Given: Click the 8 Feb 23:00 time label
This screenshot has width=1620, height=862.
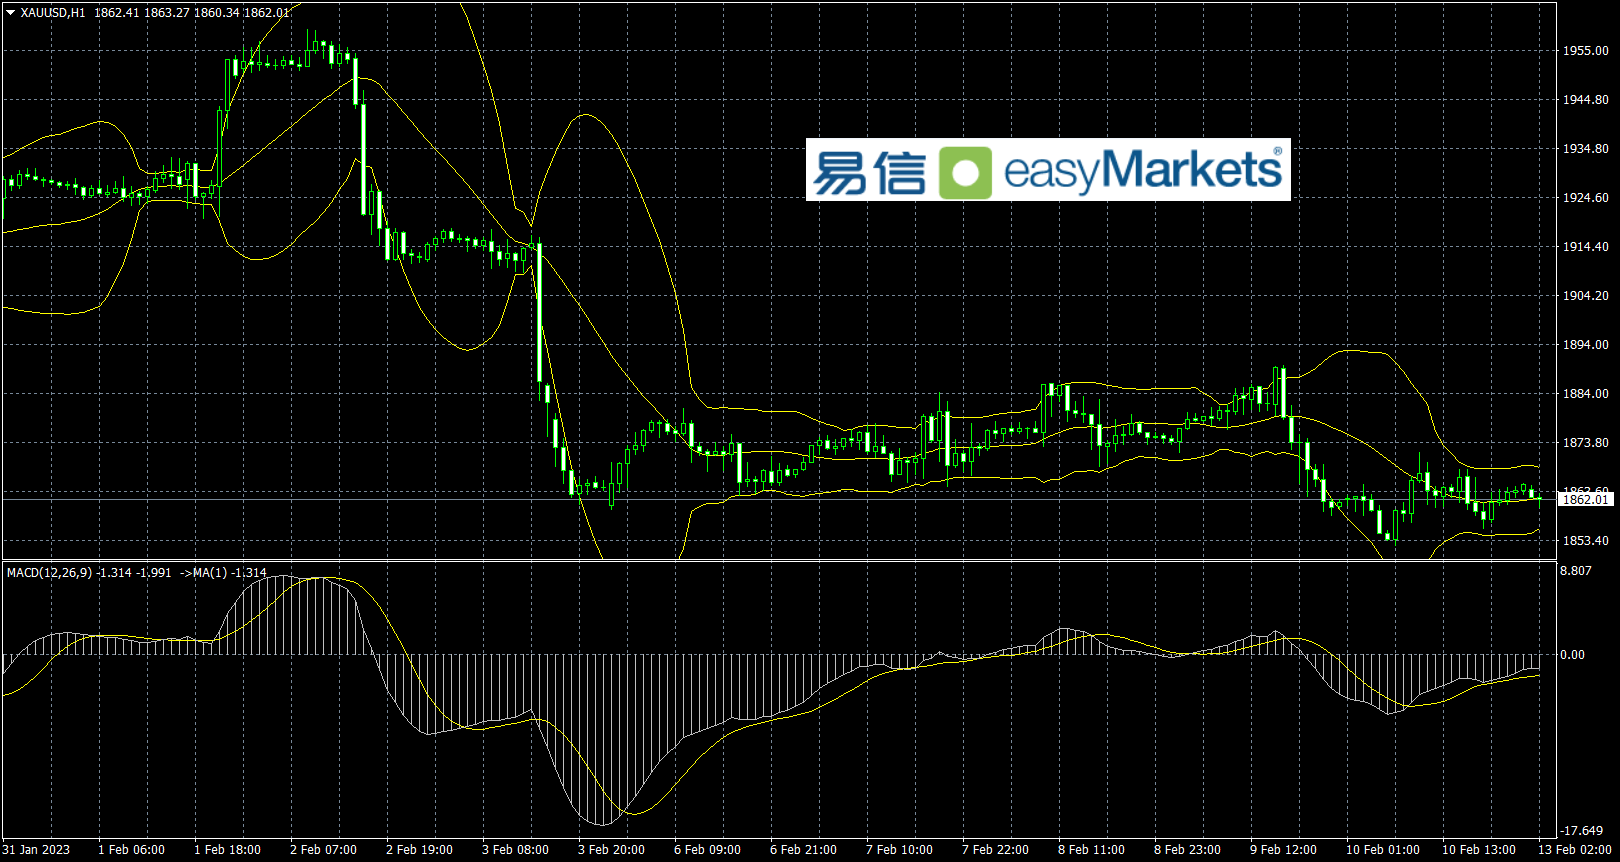Looking at the screenshot, I should (x=1187, y=850).
